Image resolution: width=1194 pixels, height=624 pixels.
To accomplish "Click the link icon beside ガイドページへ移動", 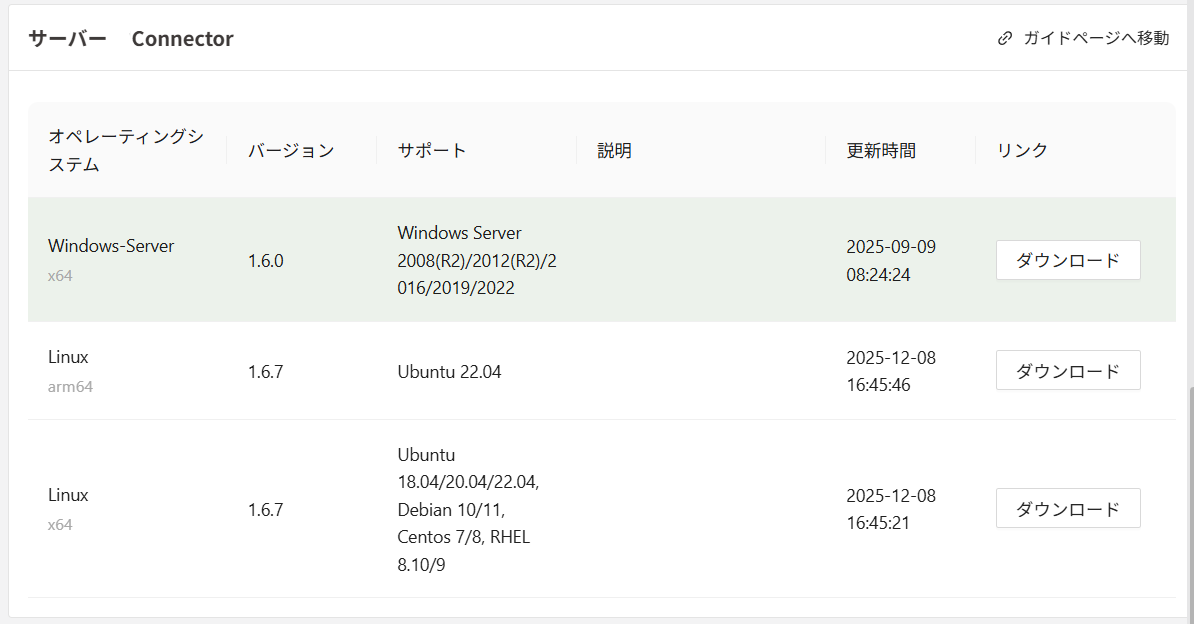I will click(x=1004, y=37).
